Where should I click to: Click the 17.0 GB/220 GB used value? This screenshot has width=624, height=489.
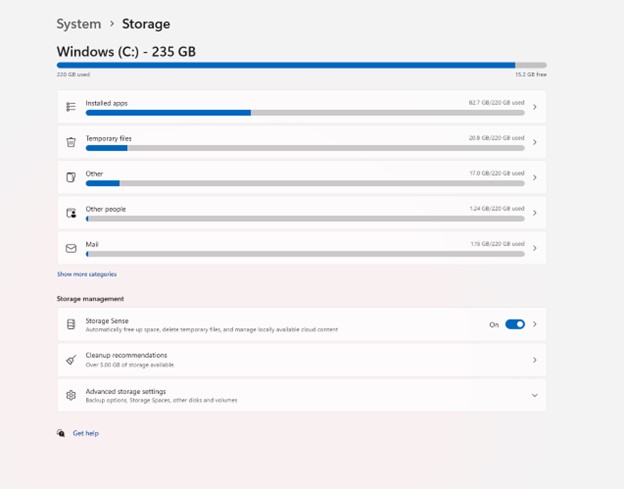497,173
